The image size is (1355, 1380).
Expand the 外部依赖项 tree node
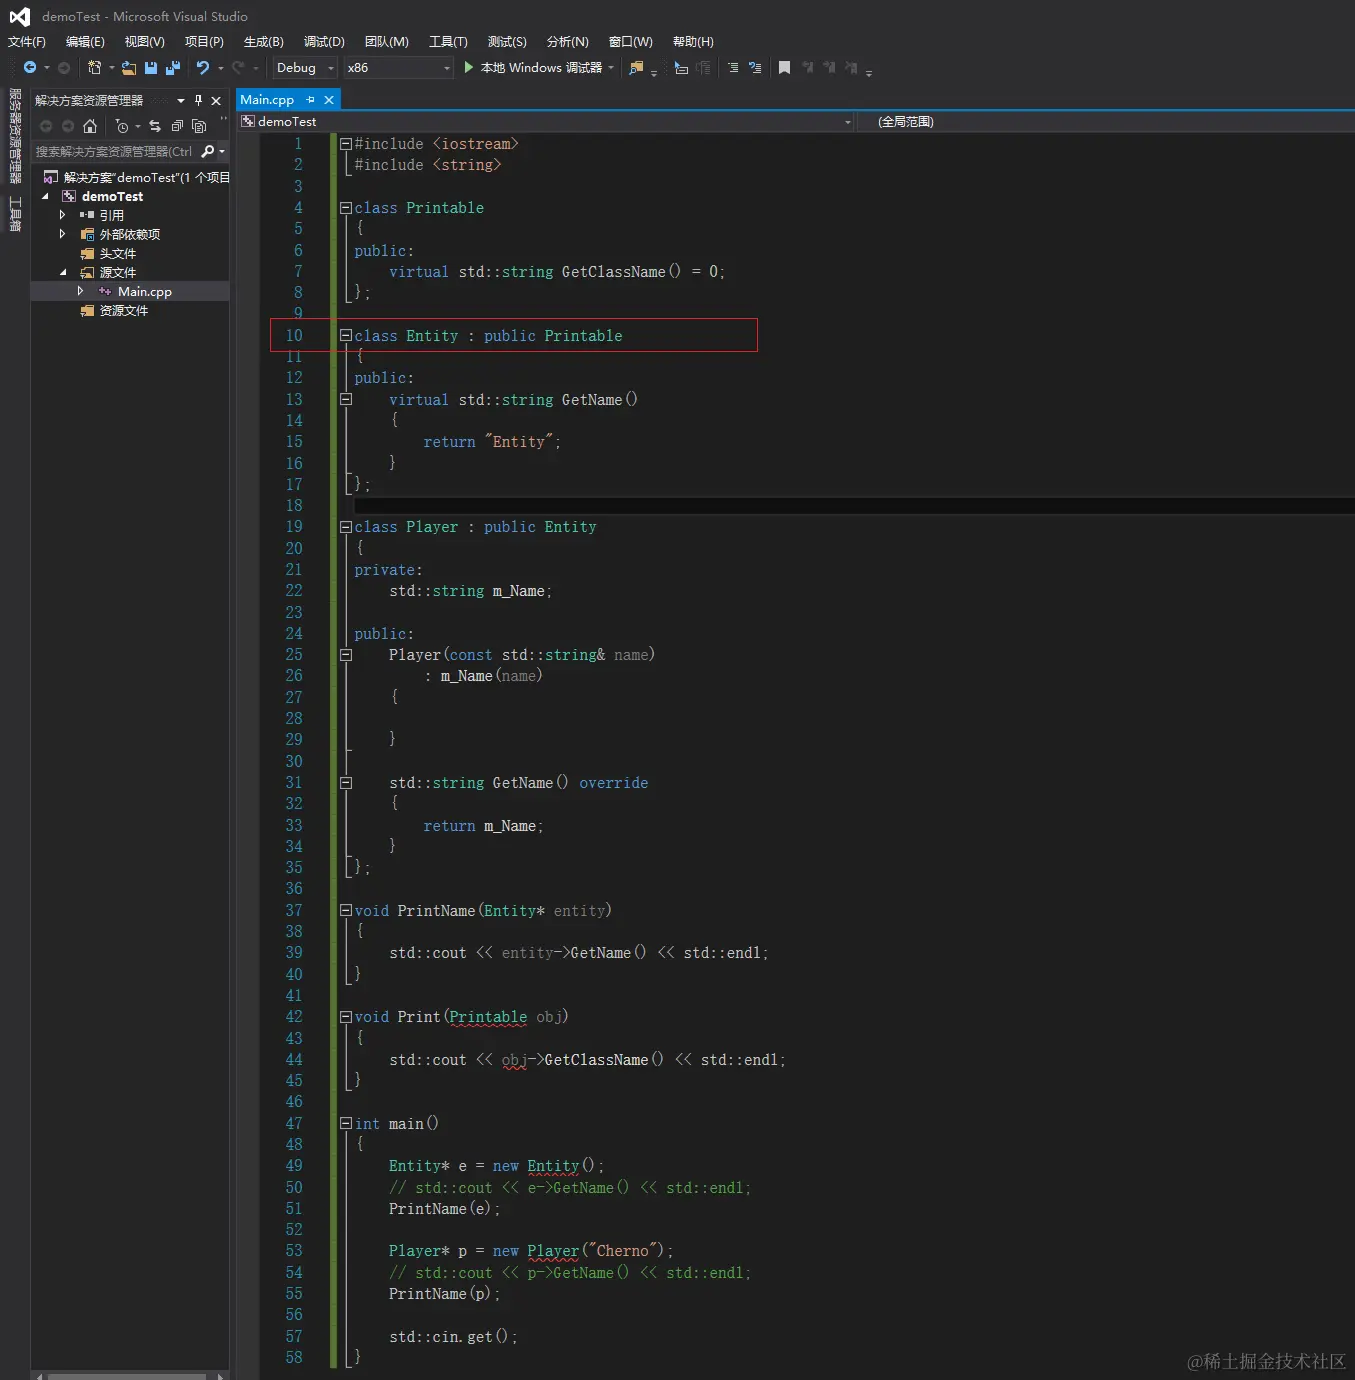[x=62, y=234]
